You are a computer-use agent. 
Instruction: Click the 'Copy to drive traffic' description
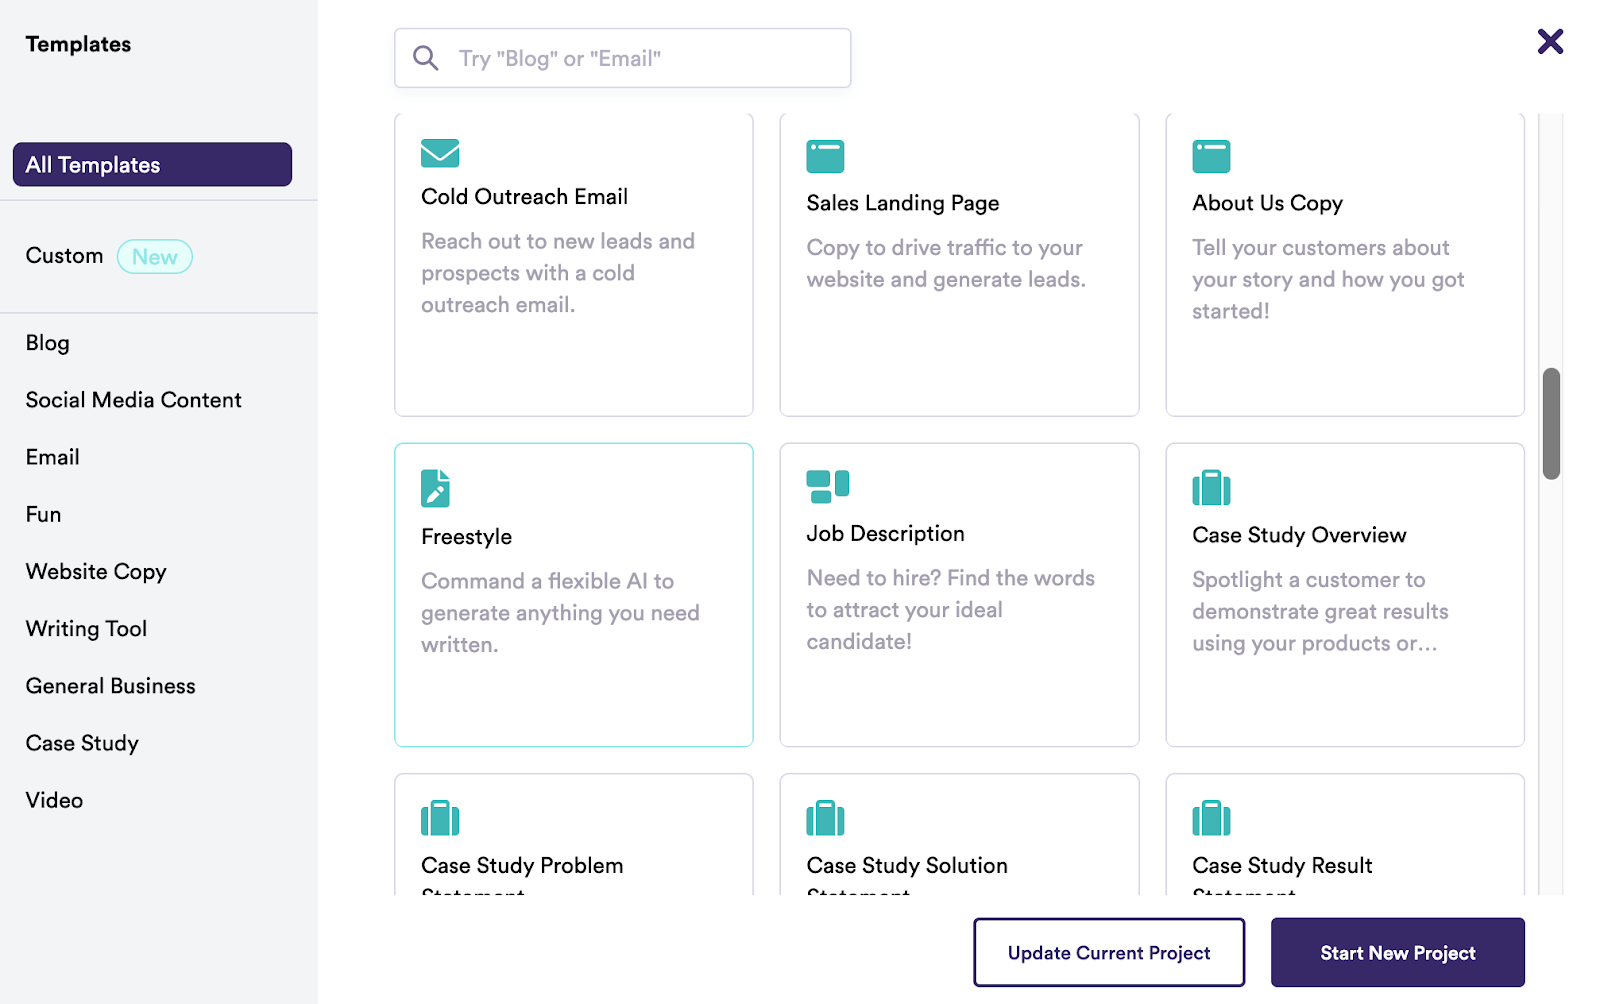[x=946, y=263]
